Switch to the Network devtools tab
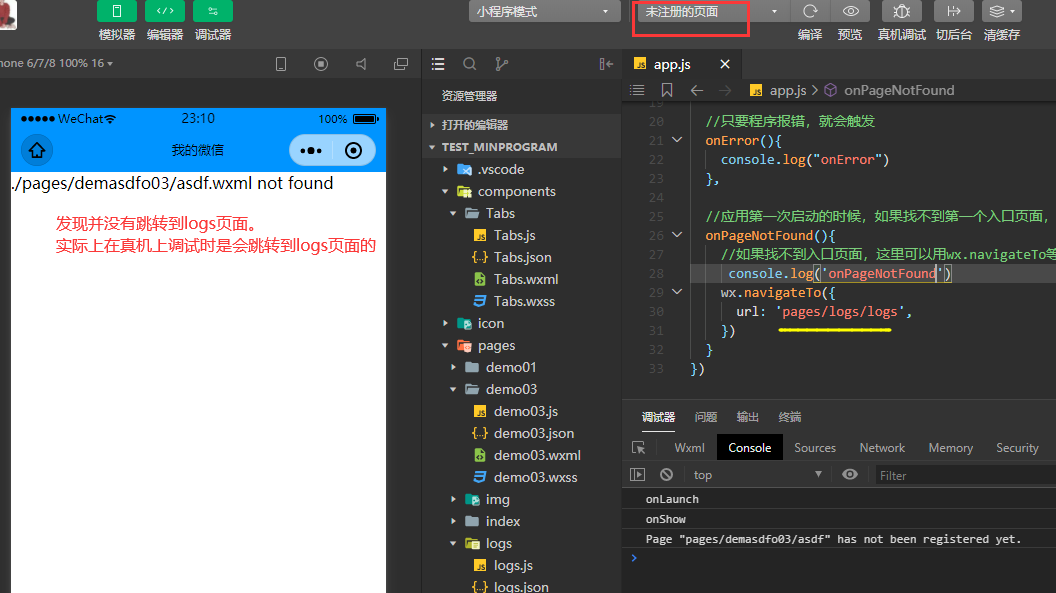The height and width of the screenshot is (593, 1056). [x=882, y=448]
